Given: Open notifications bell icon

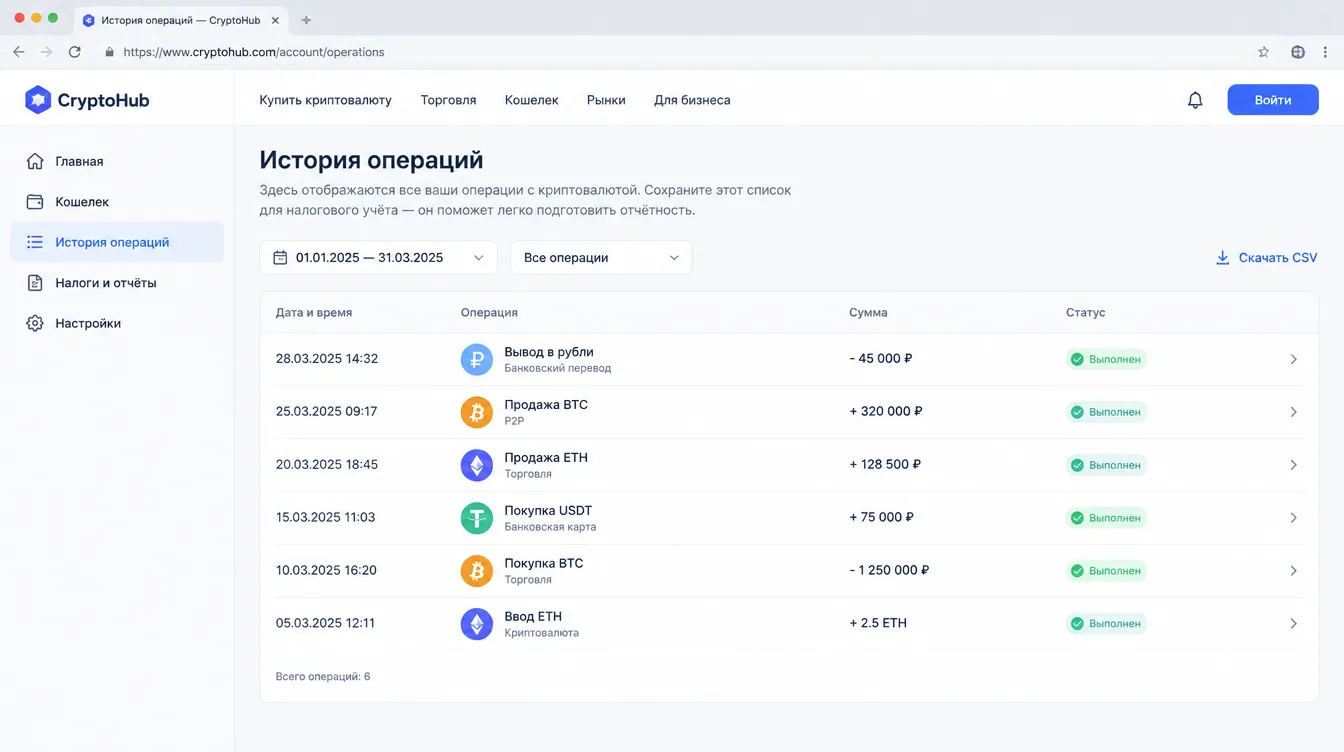Looking at the screenshot, I should [1195, 100].
